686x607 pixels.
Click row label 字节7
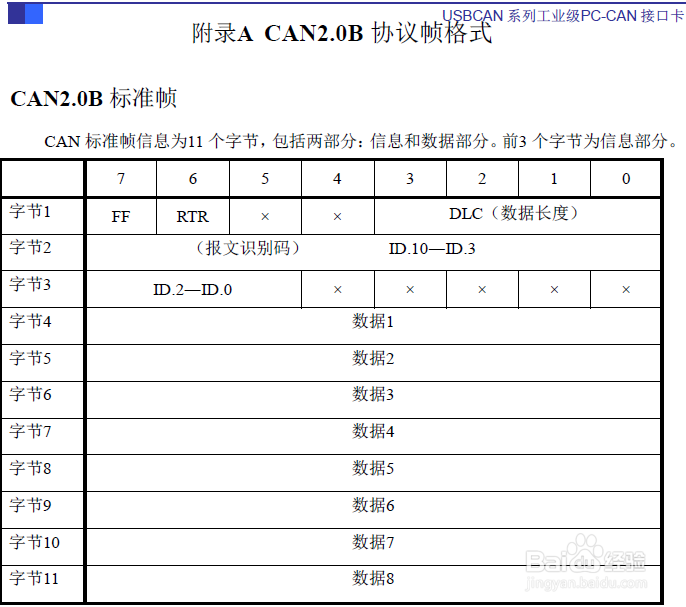(30, 432)
